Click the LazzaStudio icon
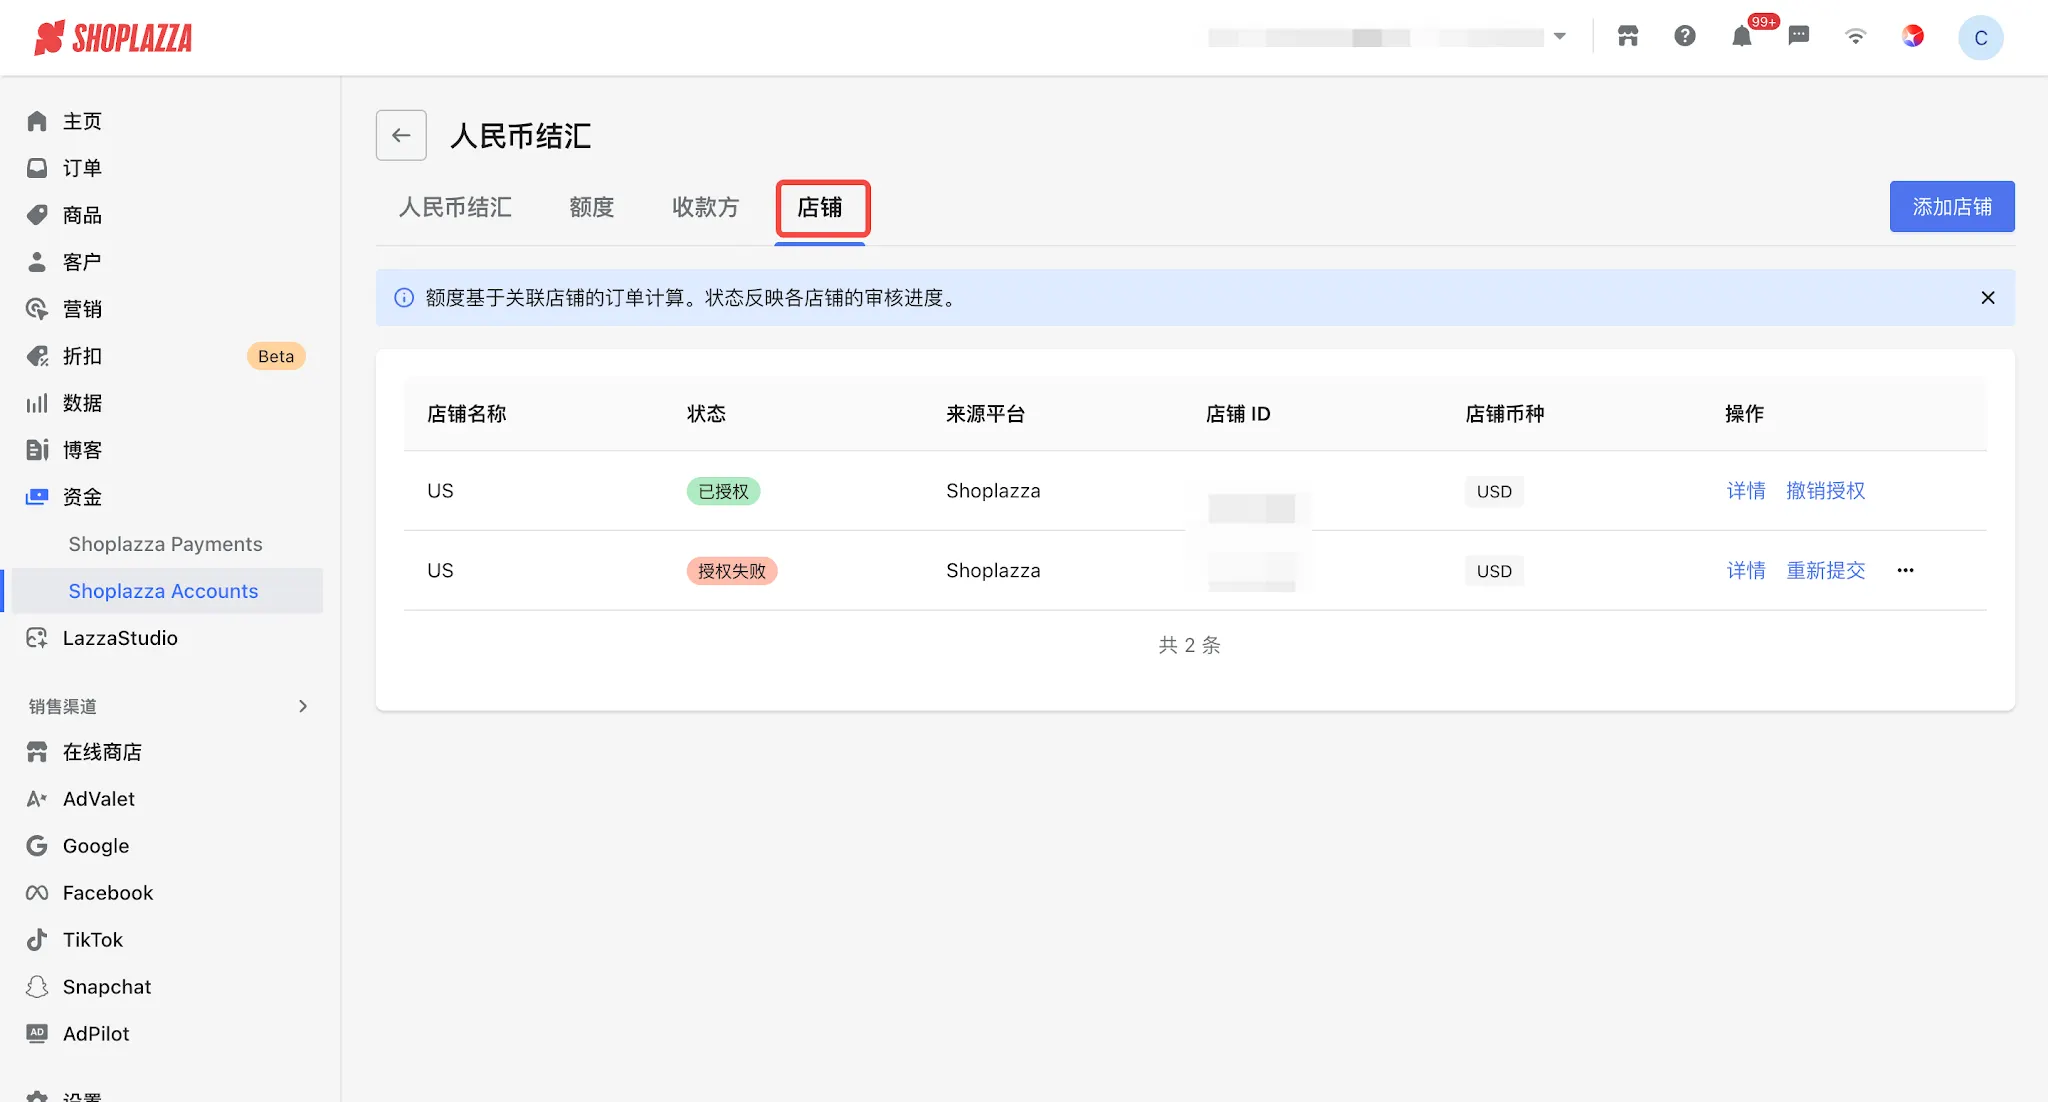2048x1102 pixels. [x=37, y=638]
